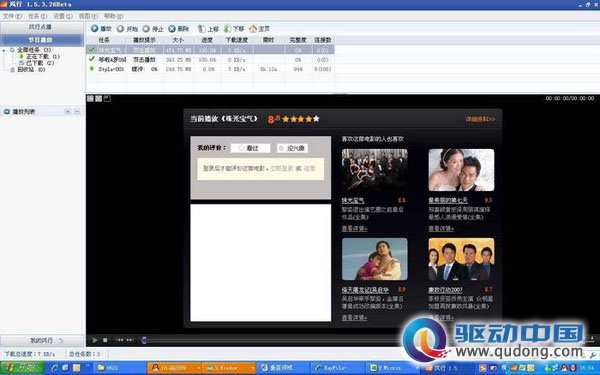Select the highlighted first task row
600x375 pixels.
(210, 50)
